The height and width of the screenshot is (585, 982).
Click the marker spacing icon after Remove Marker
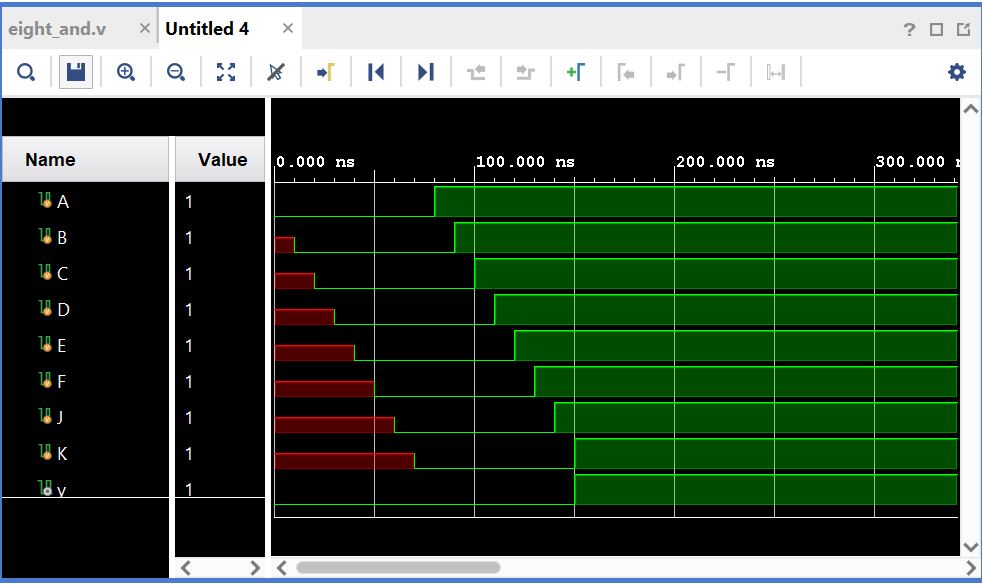(775, 73)
